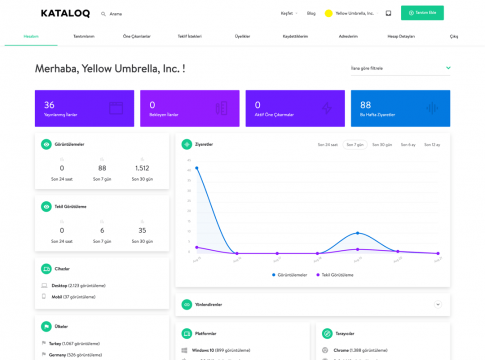The height and width of the screenshot is (360, 485).
Task: Click the 1.512 views value
Action: [142, 168]
